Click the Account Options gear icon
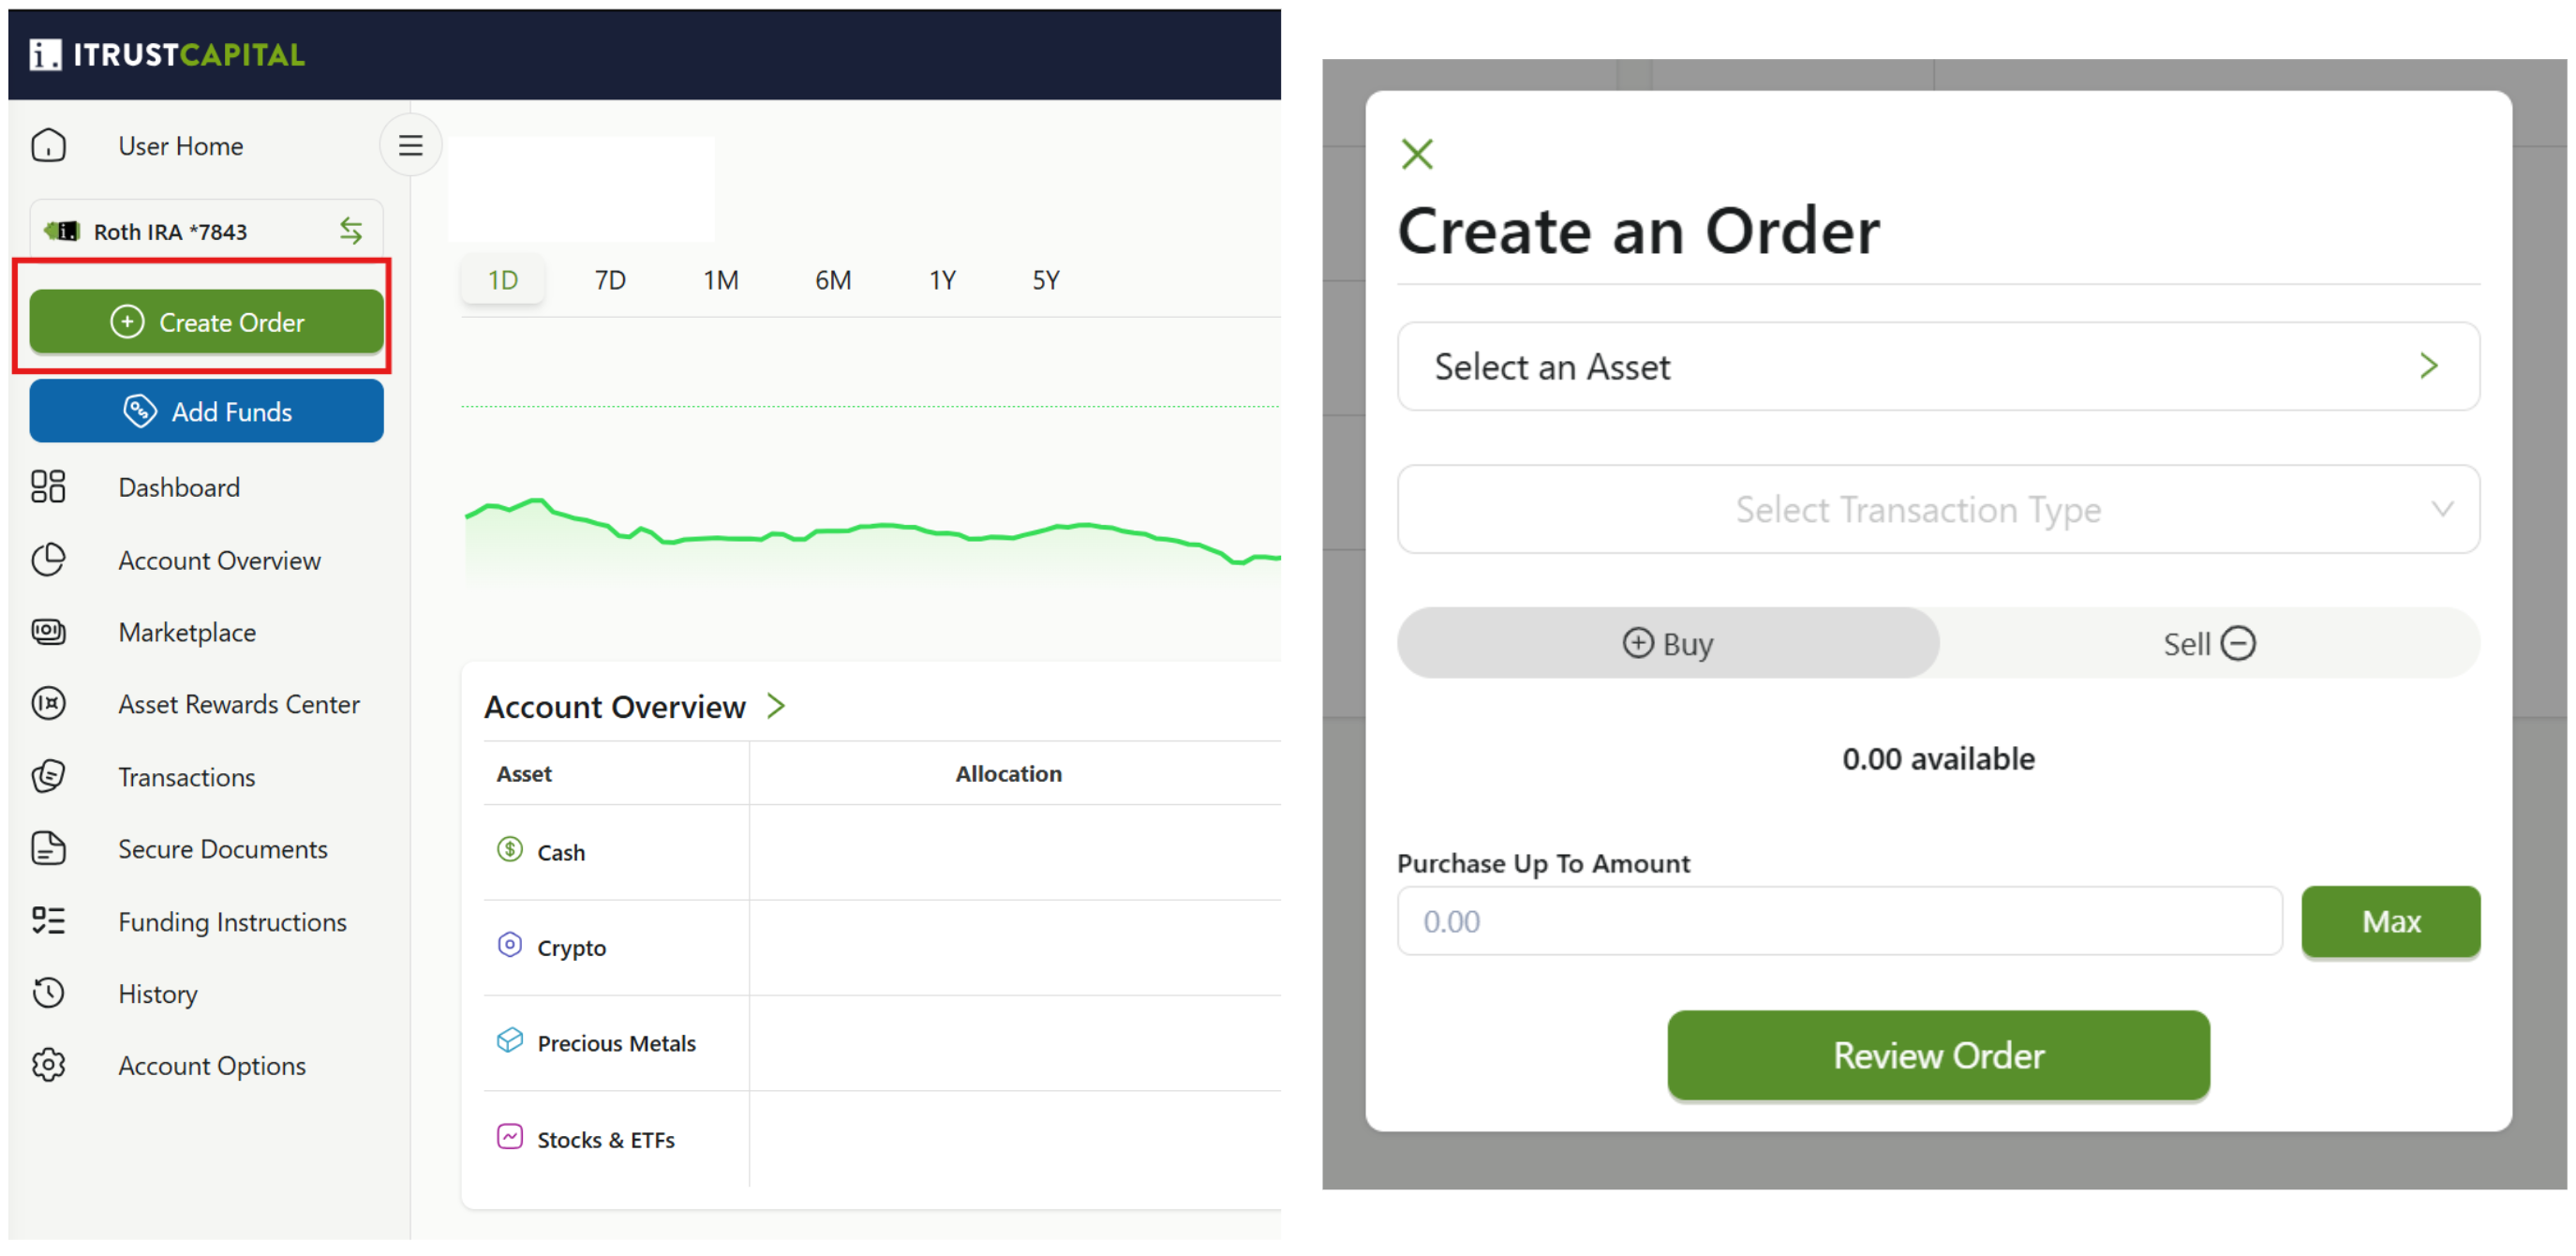2576x1256 pixels. 48,1066
